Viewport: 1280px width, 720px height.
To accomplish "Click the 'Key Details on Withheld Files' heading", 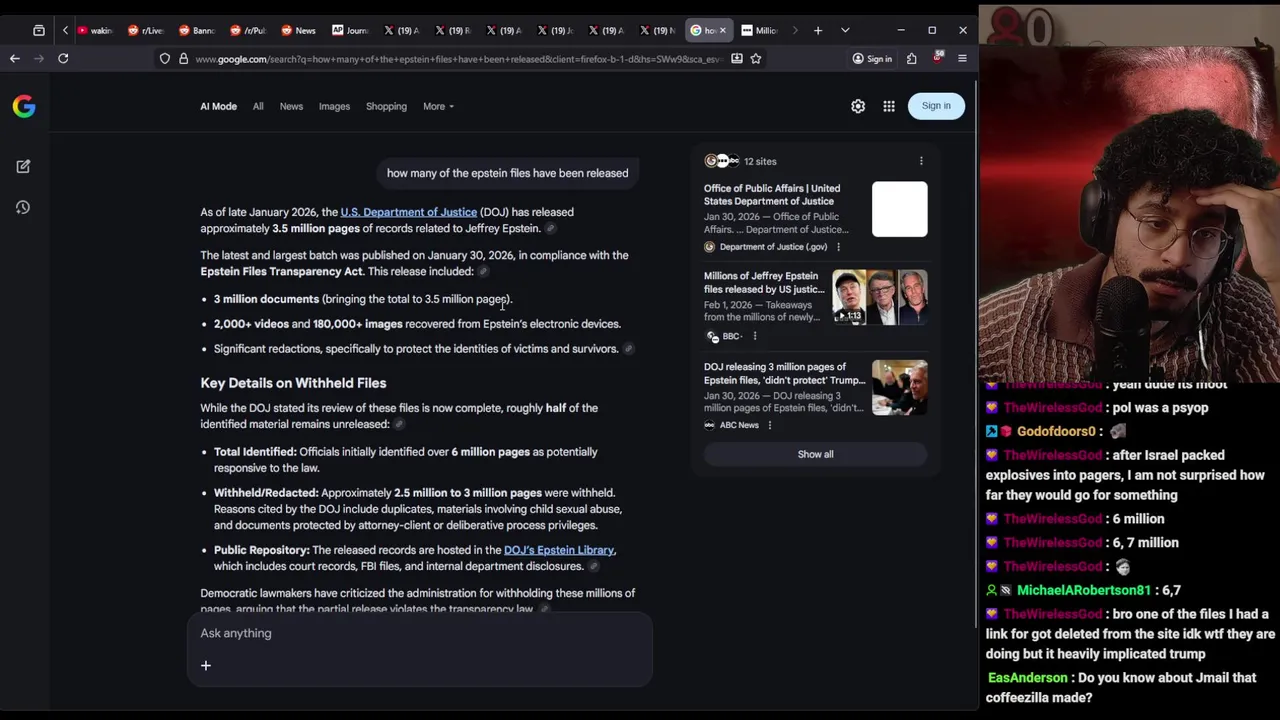I will (293, 383).
